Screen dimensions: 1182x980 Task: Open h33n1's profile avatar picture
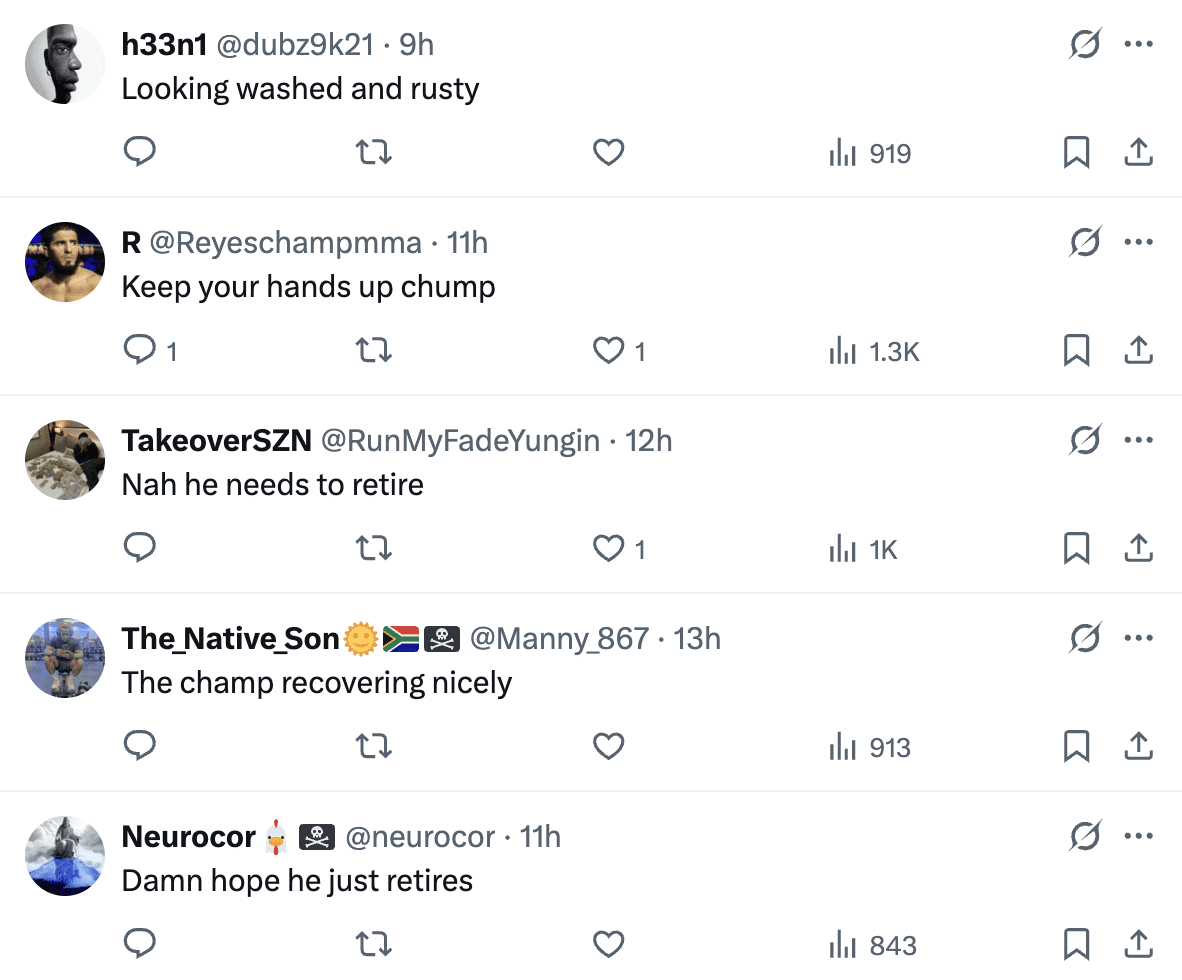coord(65,64)
